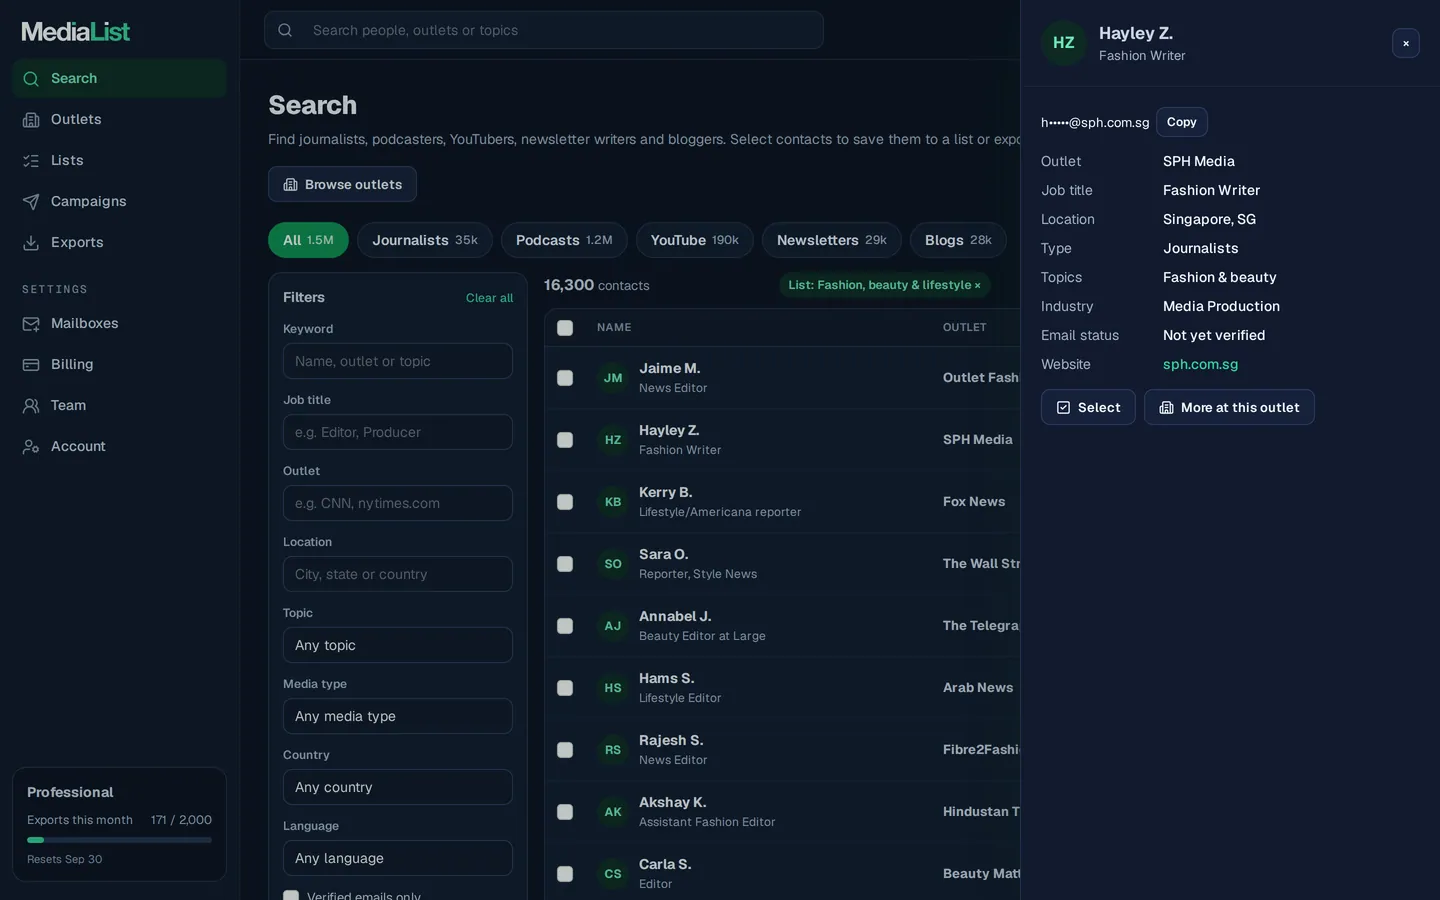
Task: Tick the select-all checkbox in the table header
Action: coord(565,328)
